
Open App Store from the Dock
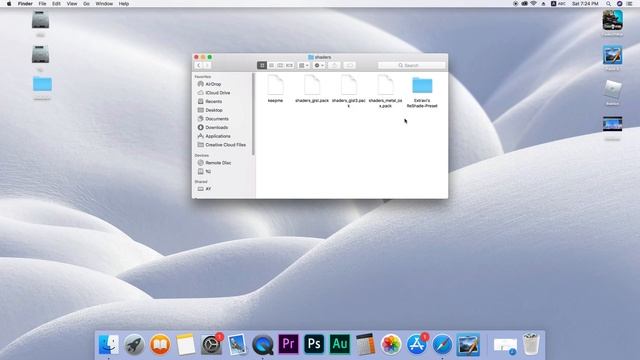click(417, 344)
